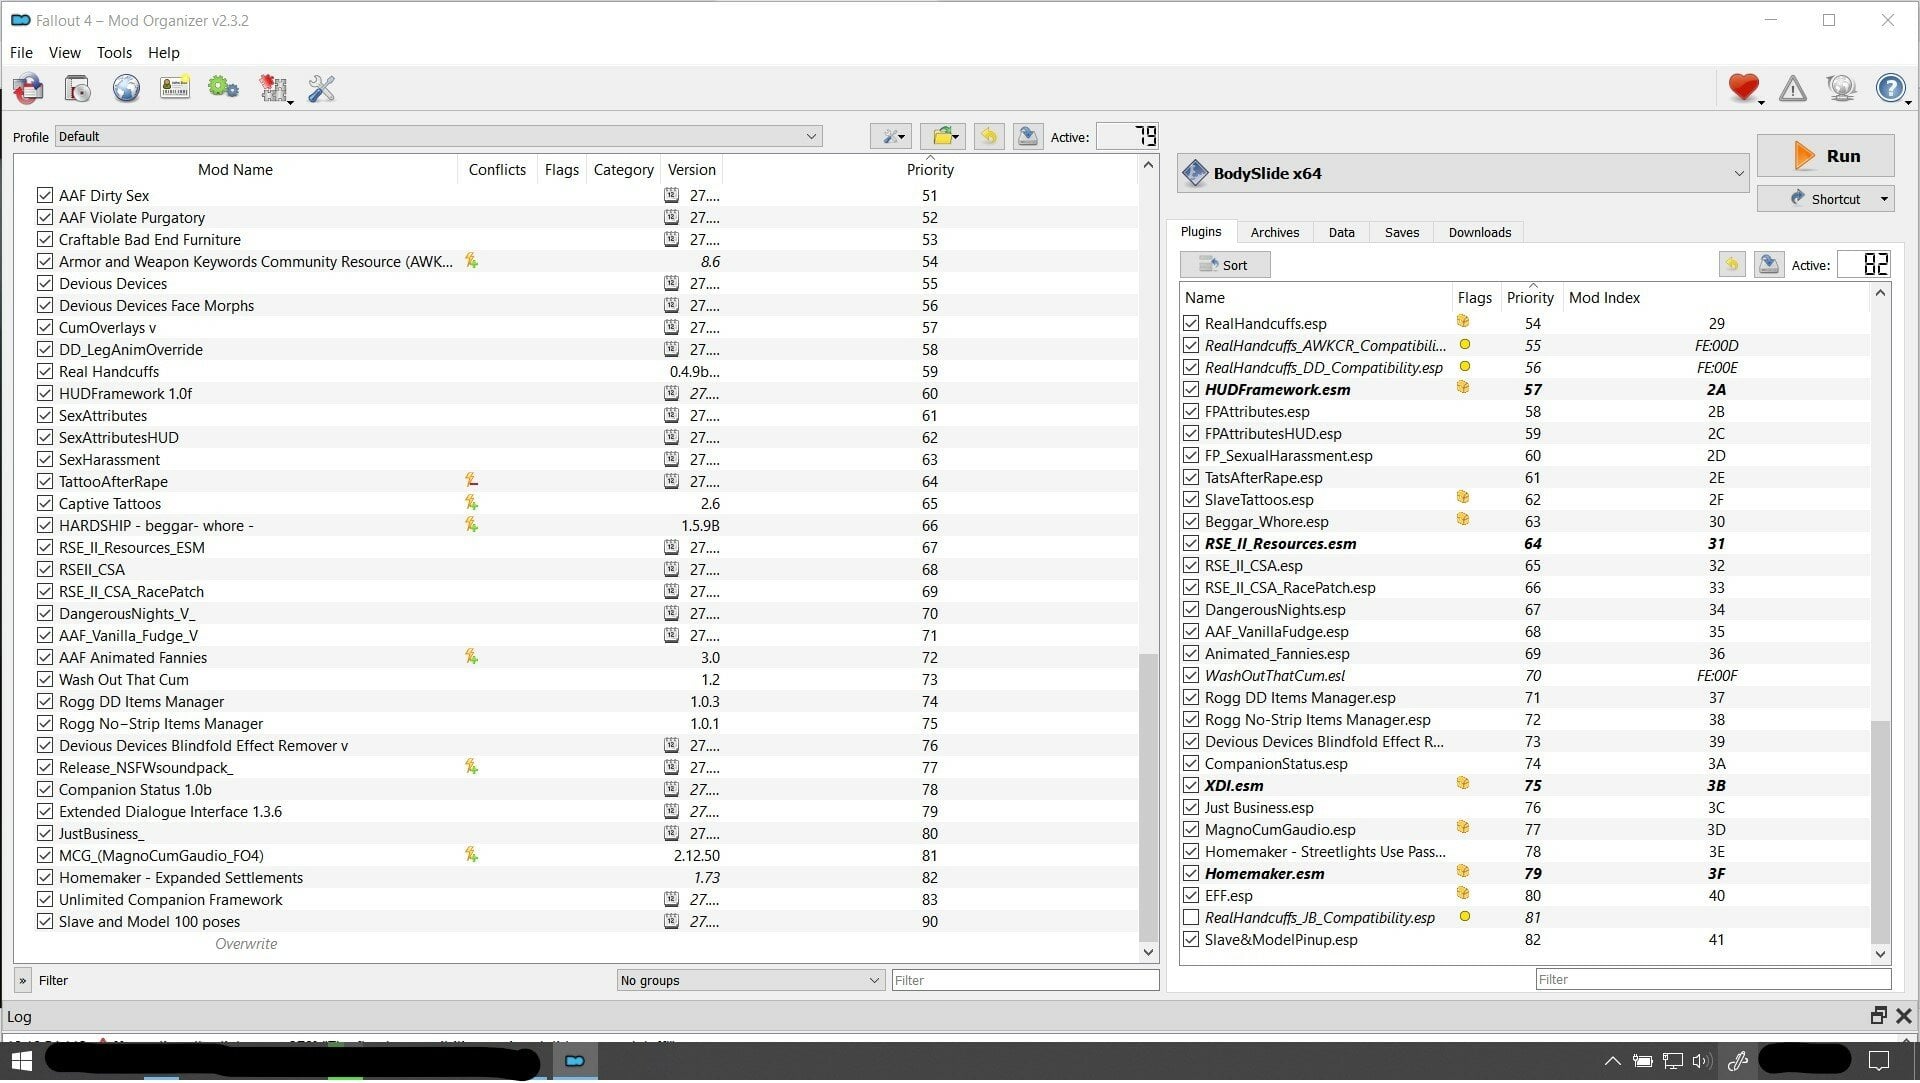
Task: Open the Profile dropdown showing Default
Action: pos(438,136)
